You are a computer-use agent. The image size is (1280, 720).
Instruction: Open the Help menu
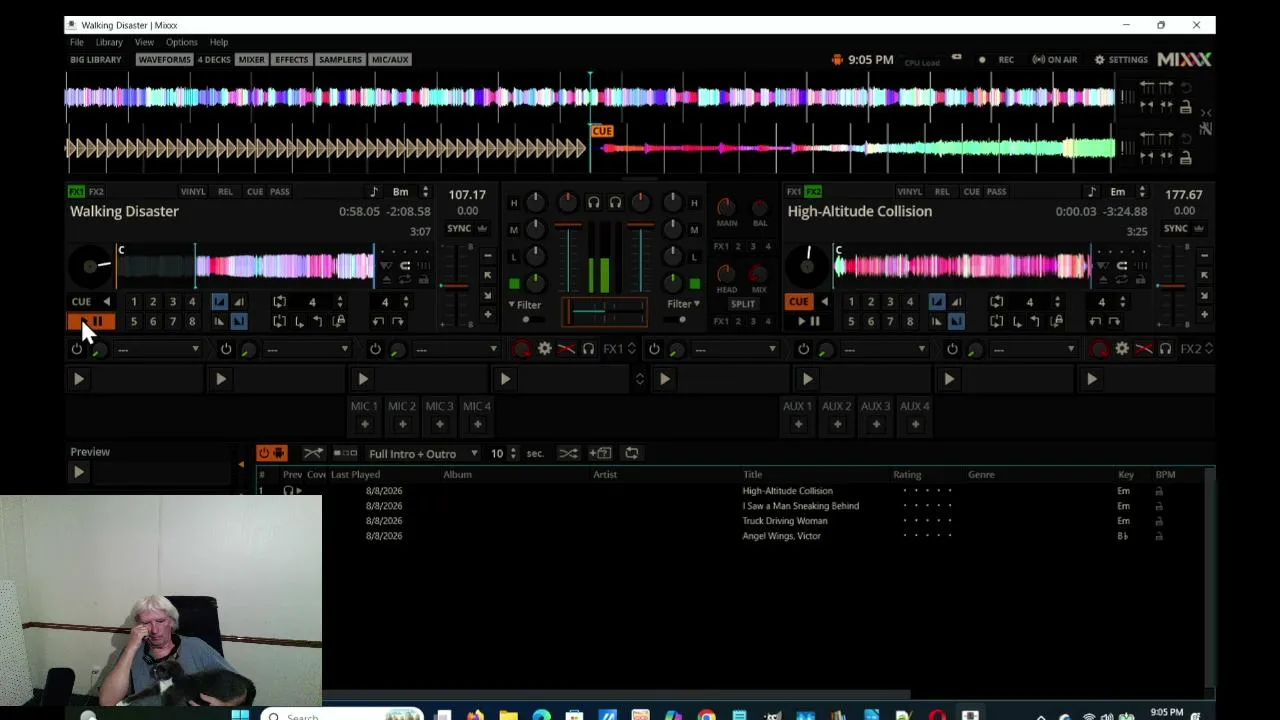coord(219,42)
